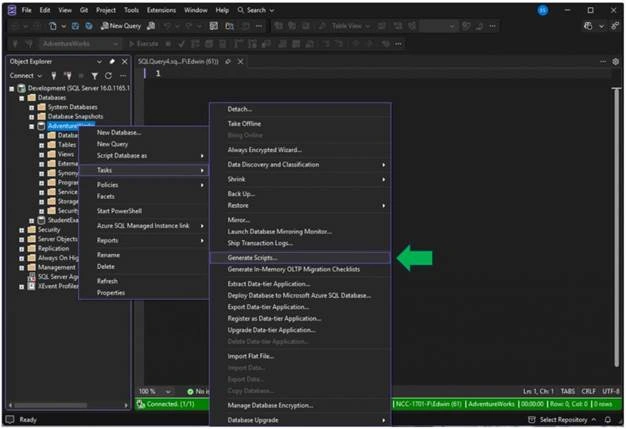
Task: Expand the Views folder node
Action: pyautogui.click(x=41, y=154)
